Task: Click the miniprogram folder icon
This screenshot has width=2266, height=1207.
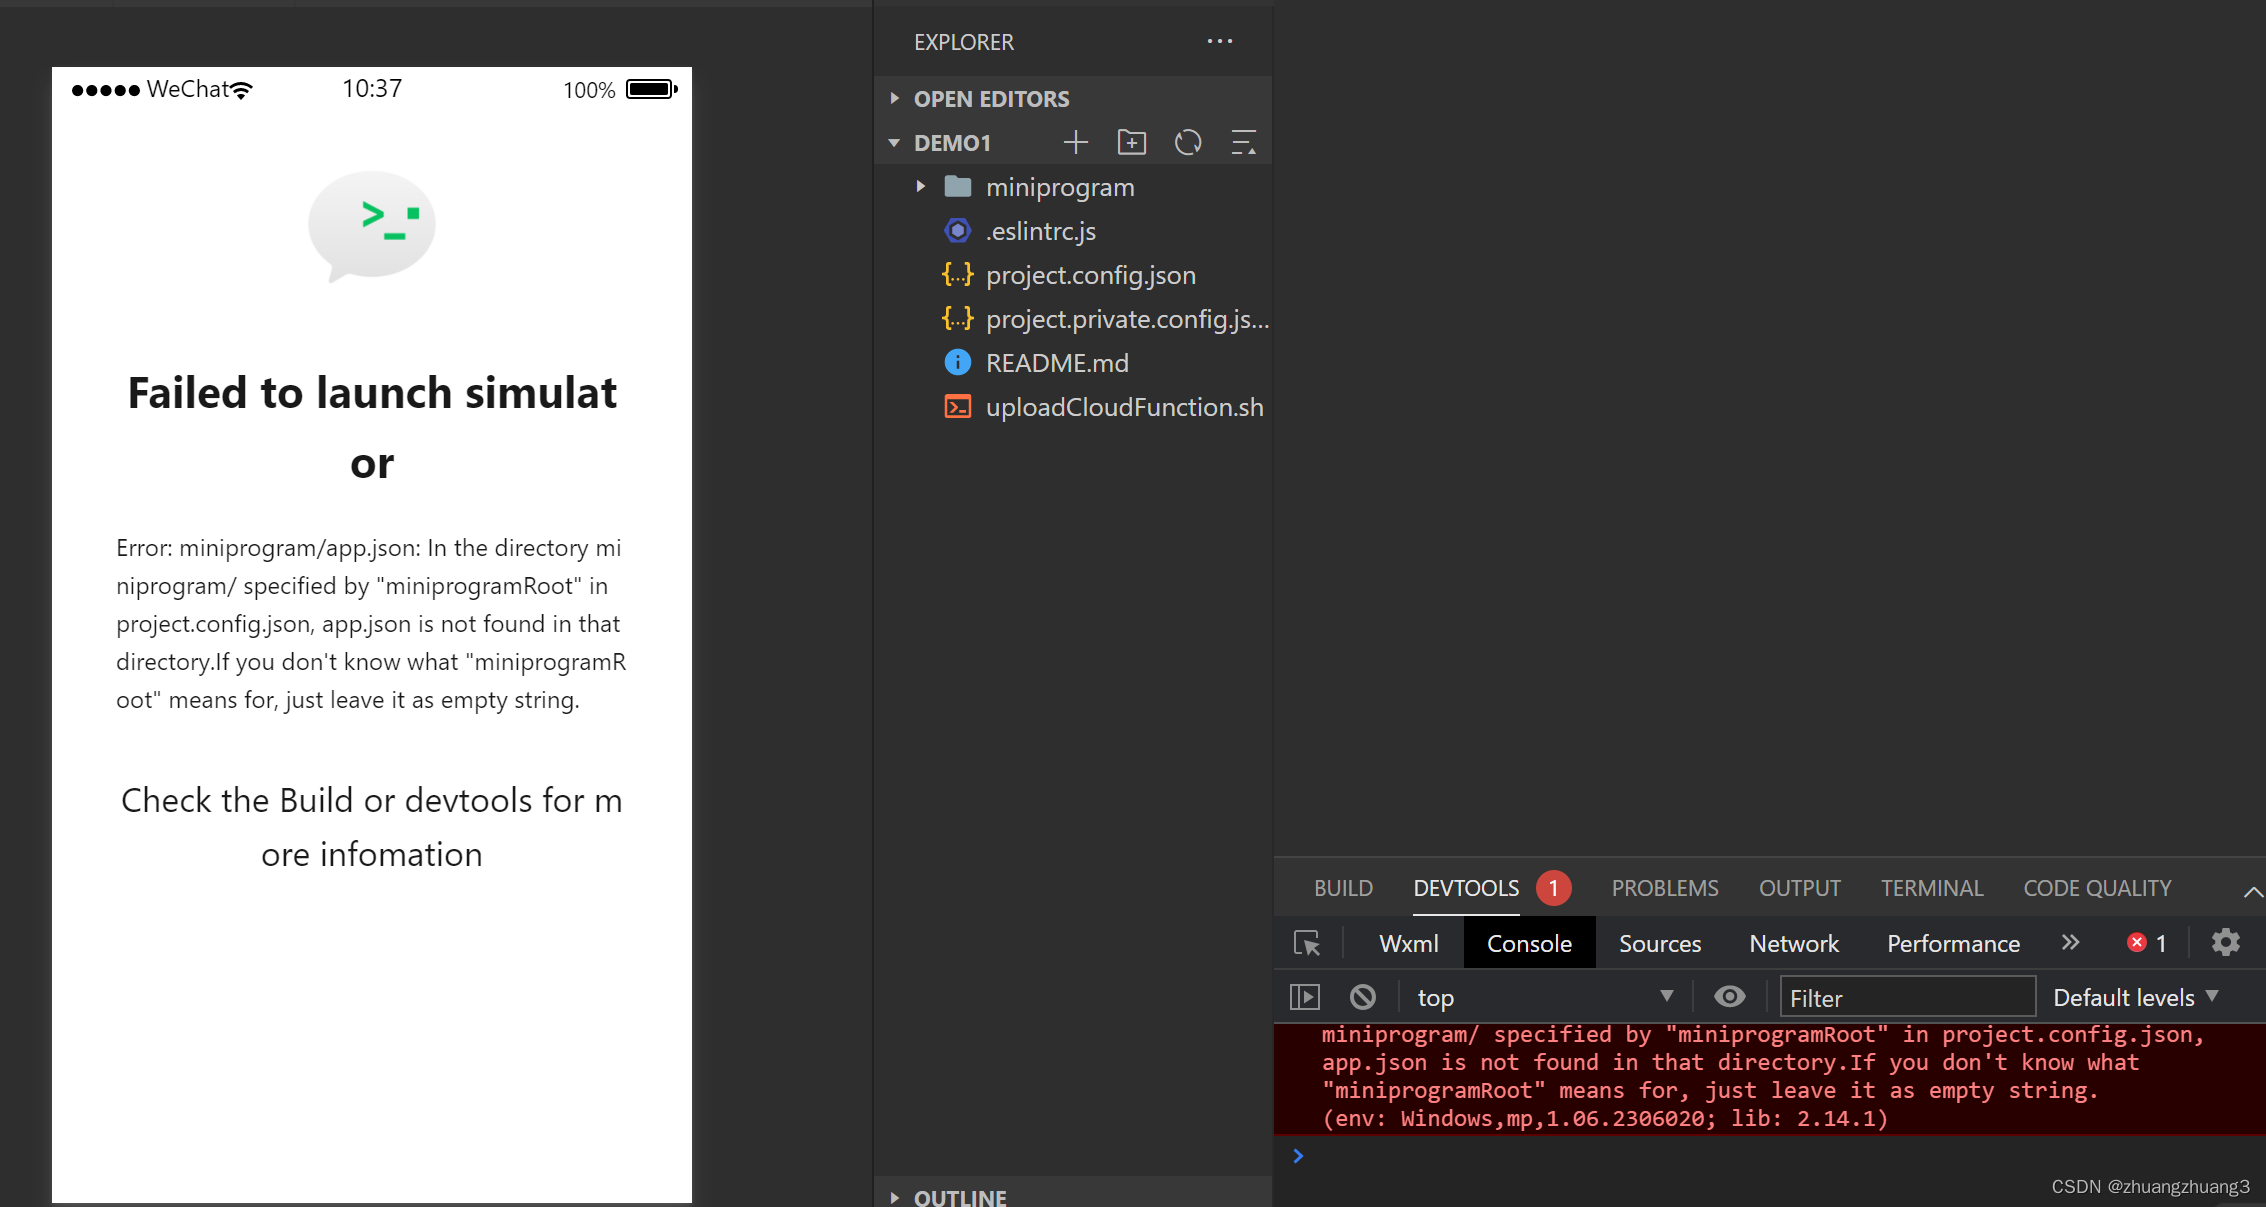Action: [x=958, y=187]
